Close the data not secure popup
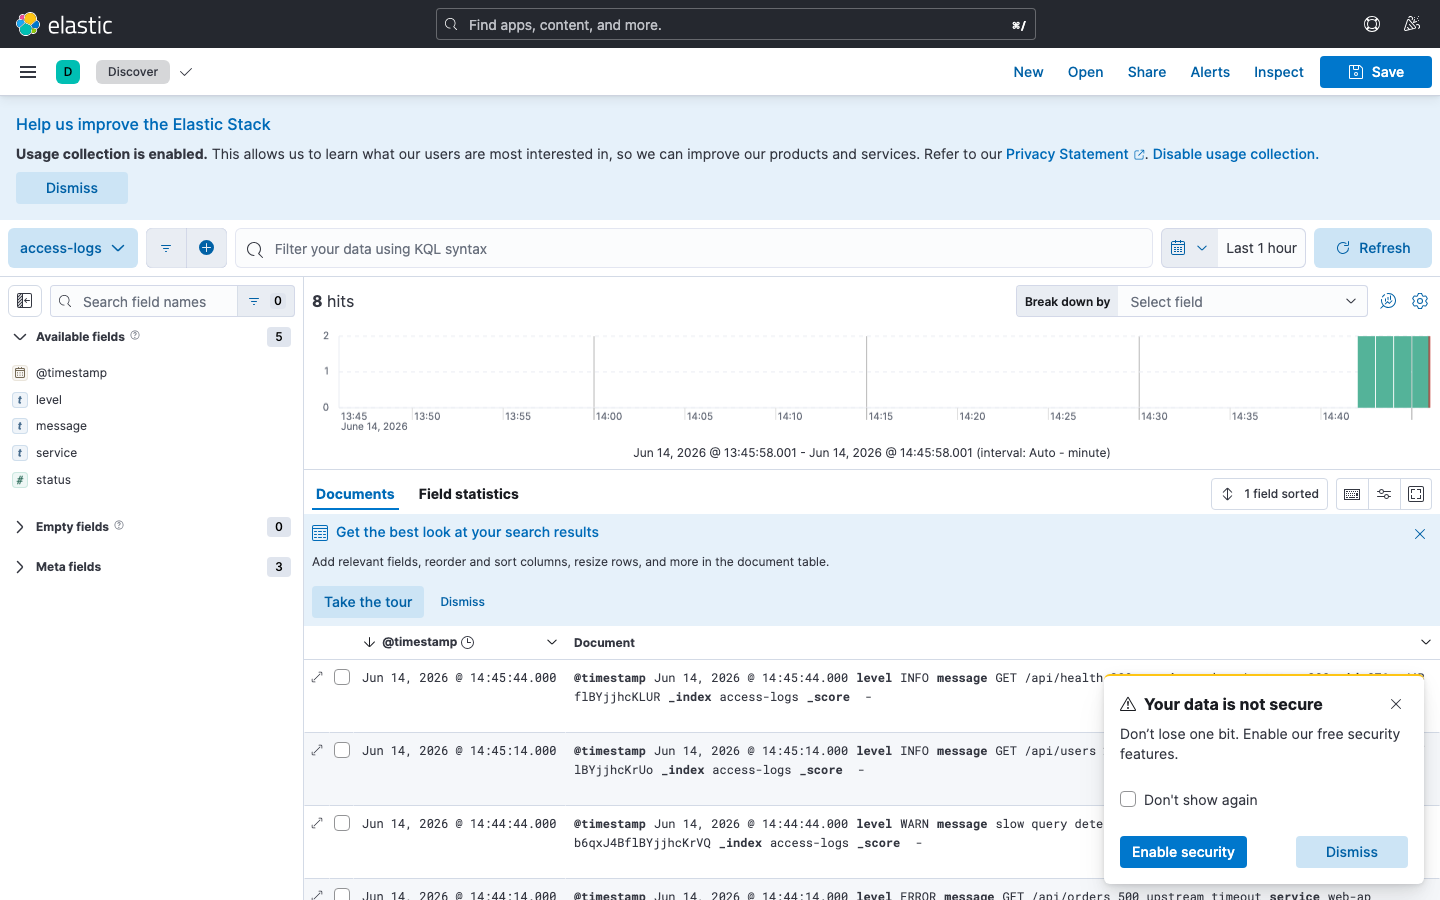Screen dimensions: 1440x900 click(1396, 704)
